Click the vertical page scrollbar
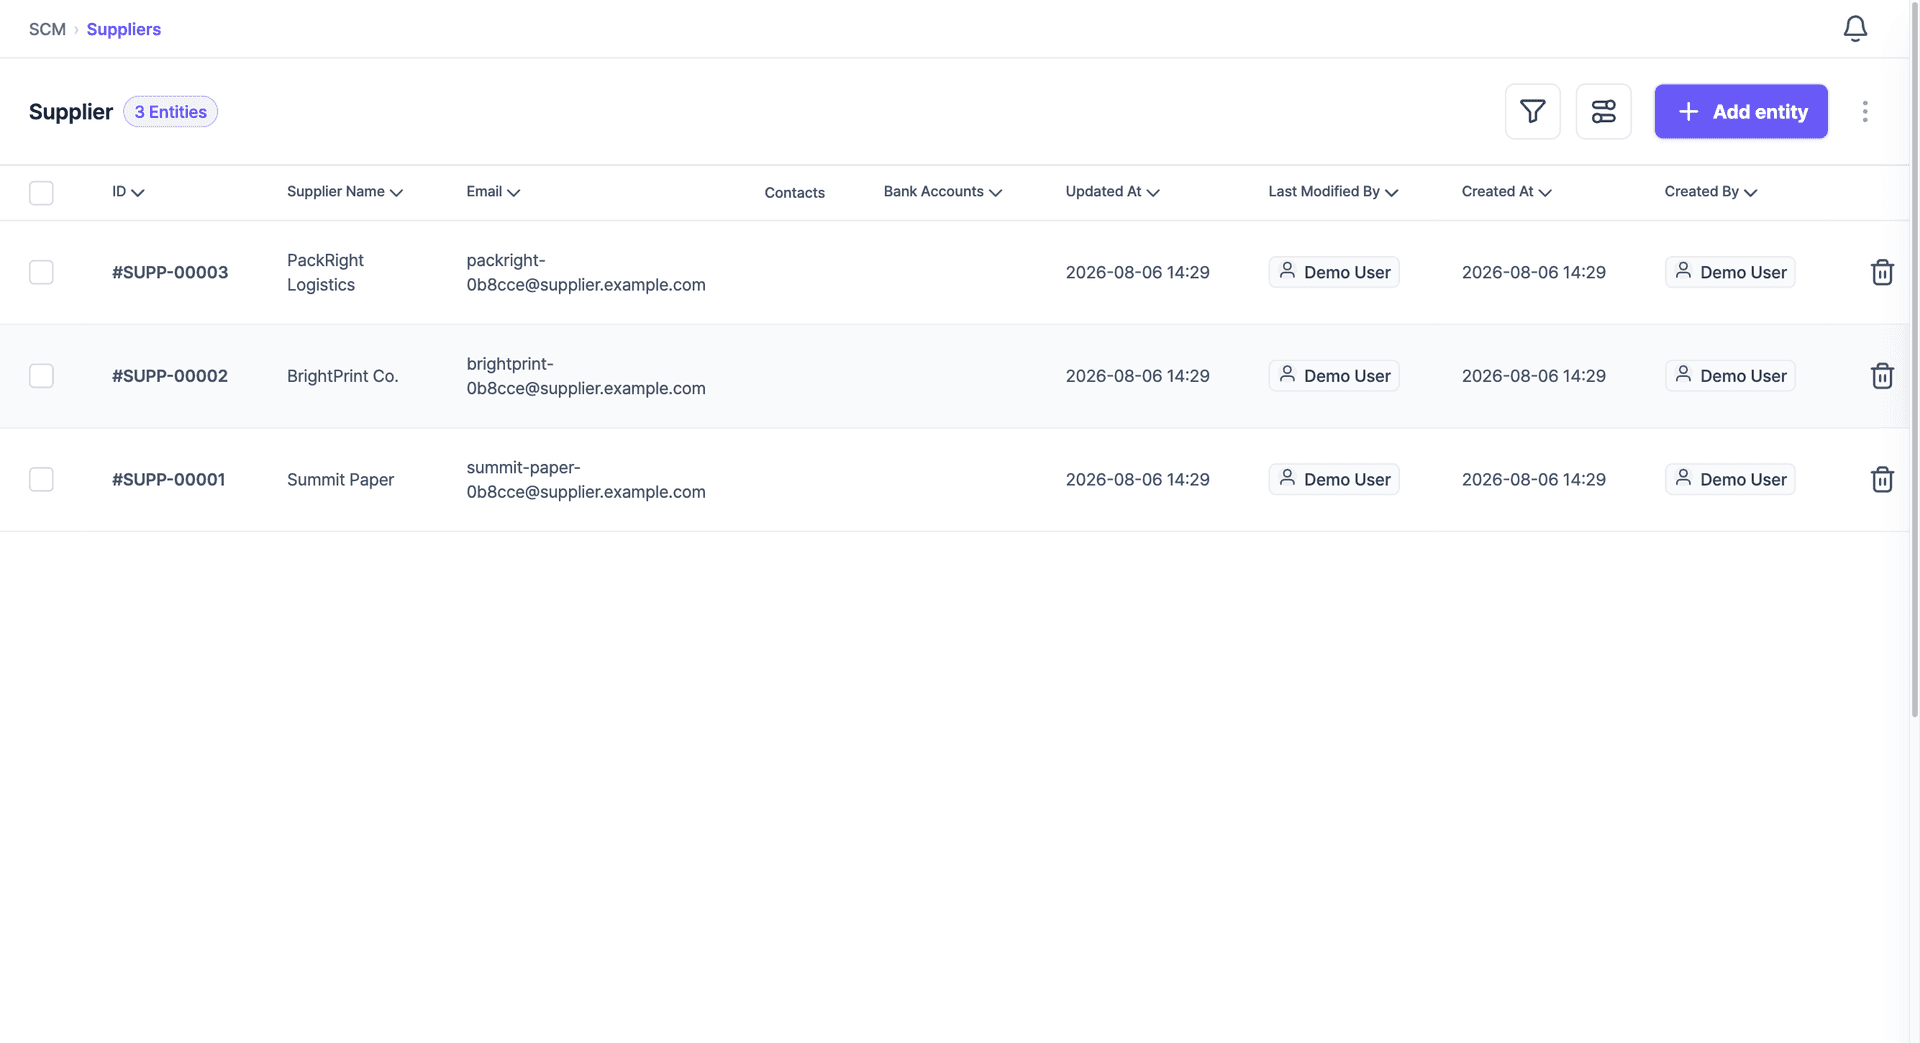Screen dimensions: 1920x1043 click(x=1914, y=360)
